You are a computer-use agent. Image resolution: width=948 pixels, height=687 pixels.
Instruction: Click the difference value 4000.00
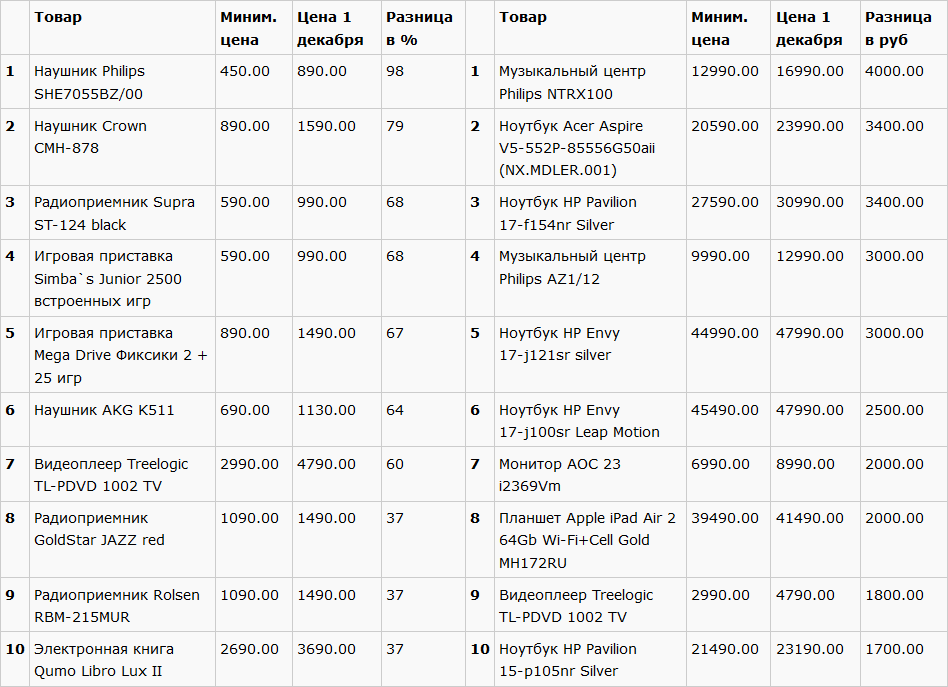click(894, 71)
